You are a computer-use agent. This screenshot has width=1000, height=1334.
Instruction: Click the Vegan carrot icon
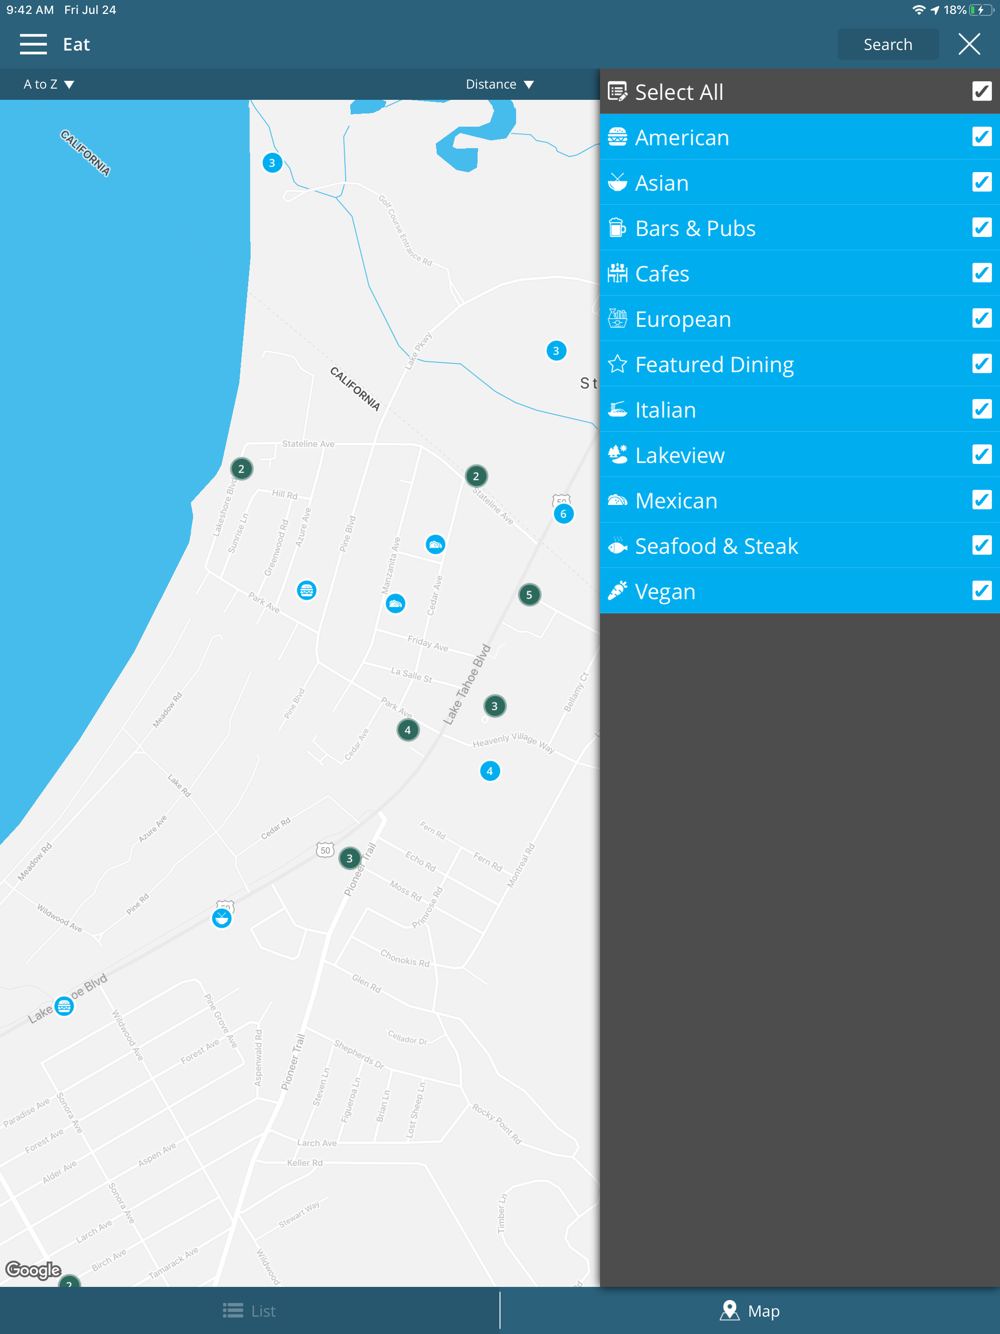point(618,591)
